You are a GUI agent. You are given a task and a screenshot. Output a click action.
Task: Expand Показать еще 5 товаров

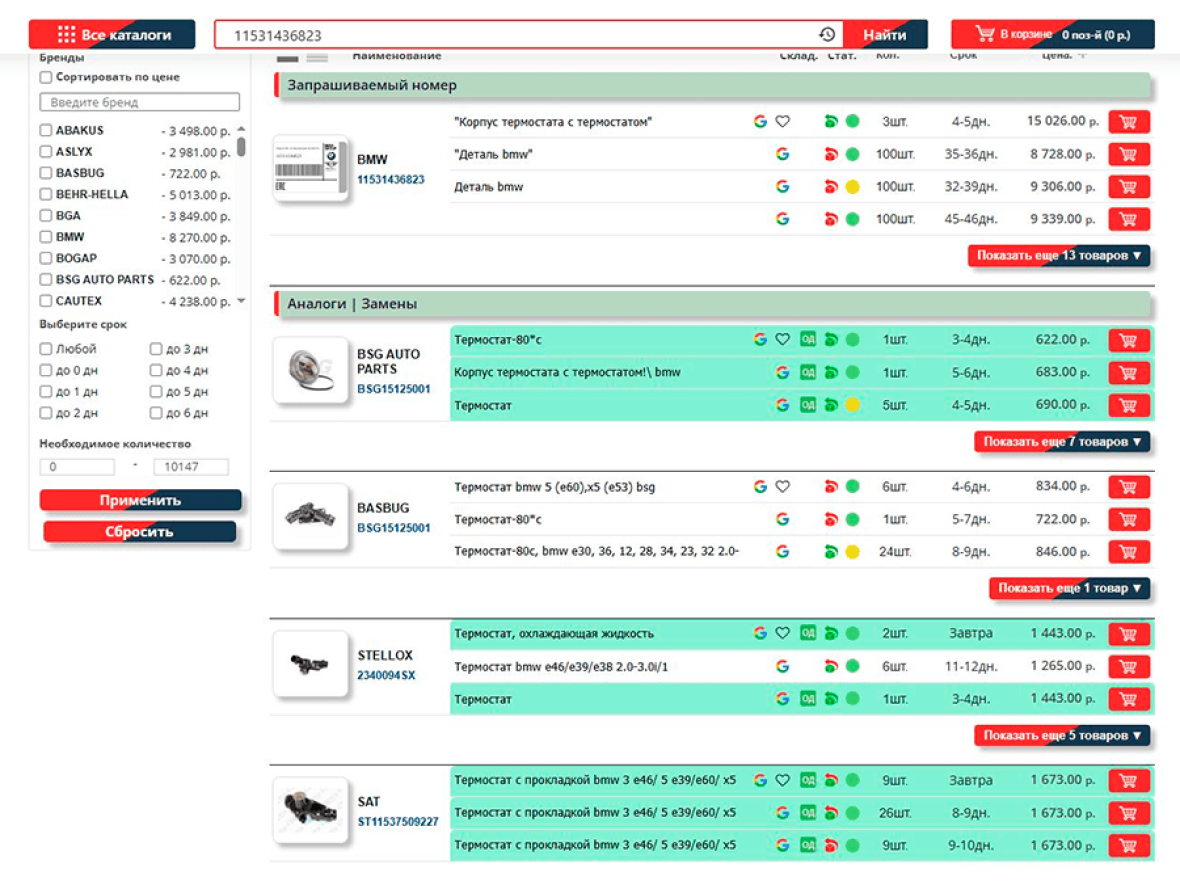tap(1062, 735)
